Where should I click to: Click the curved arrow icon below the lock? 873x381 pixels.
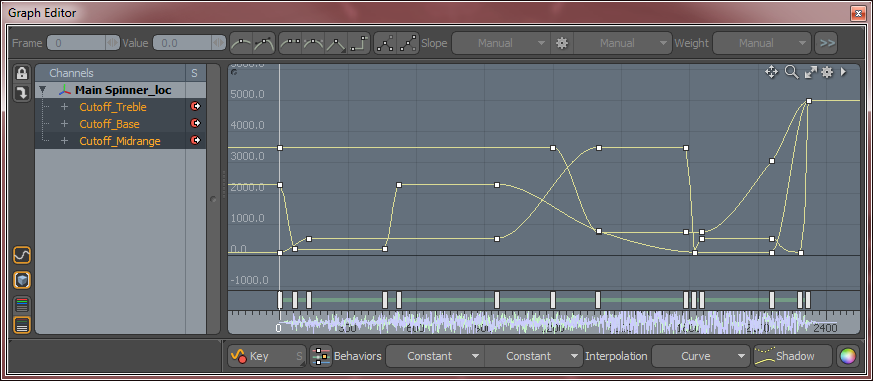pos(22,93)
